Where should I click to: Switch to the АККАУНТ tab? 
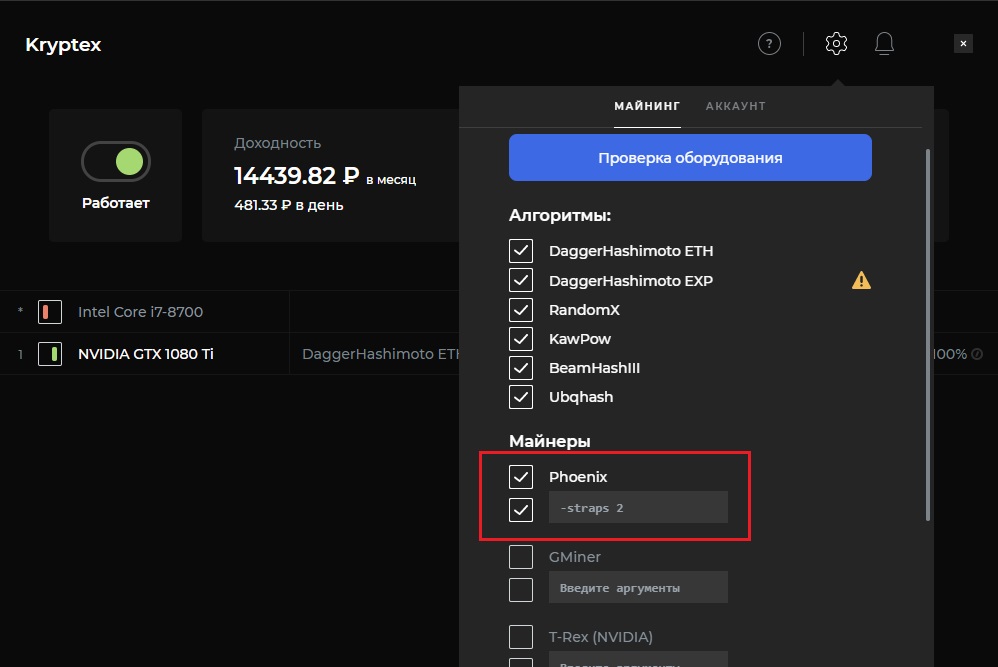[736, 106]
